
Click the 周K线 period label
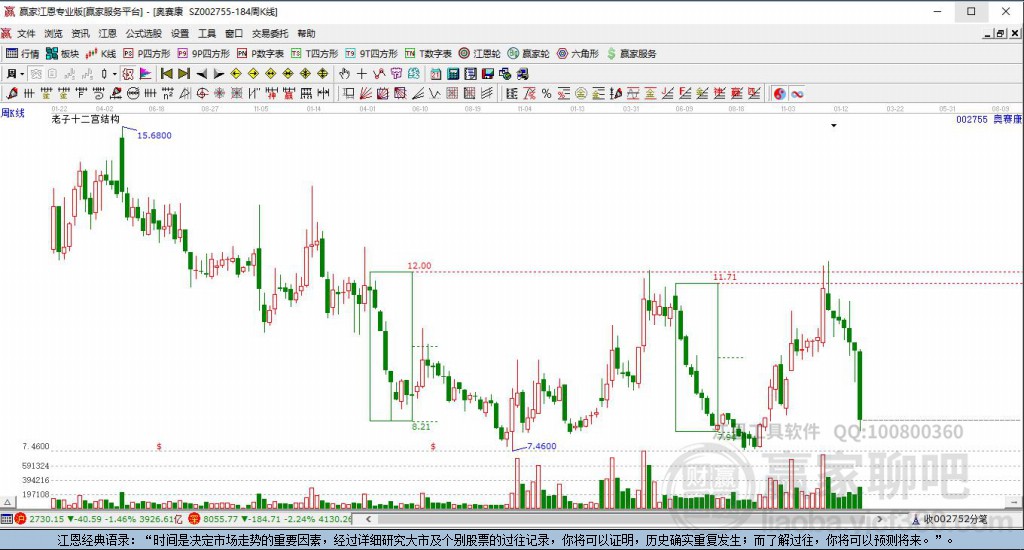pyautogui.click(x=13, y=113)
